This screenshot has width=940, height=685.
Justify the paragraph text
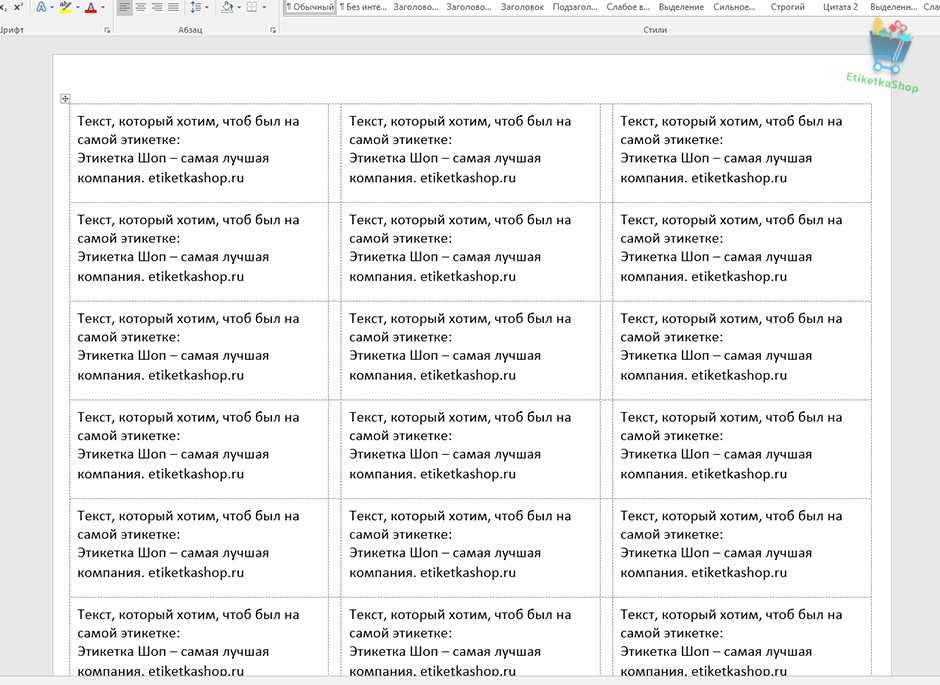(174, 7)
